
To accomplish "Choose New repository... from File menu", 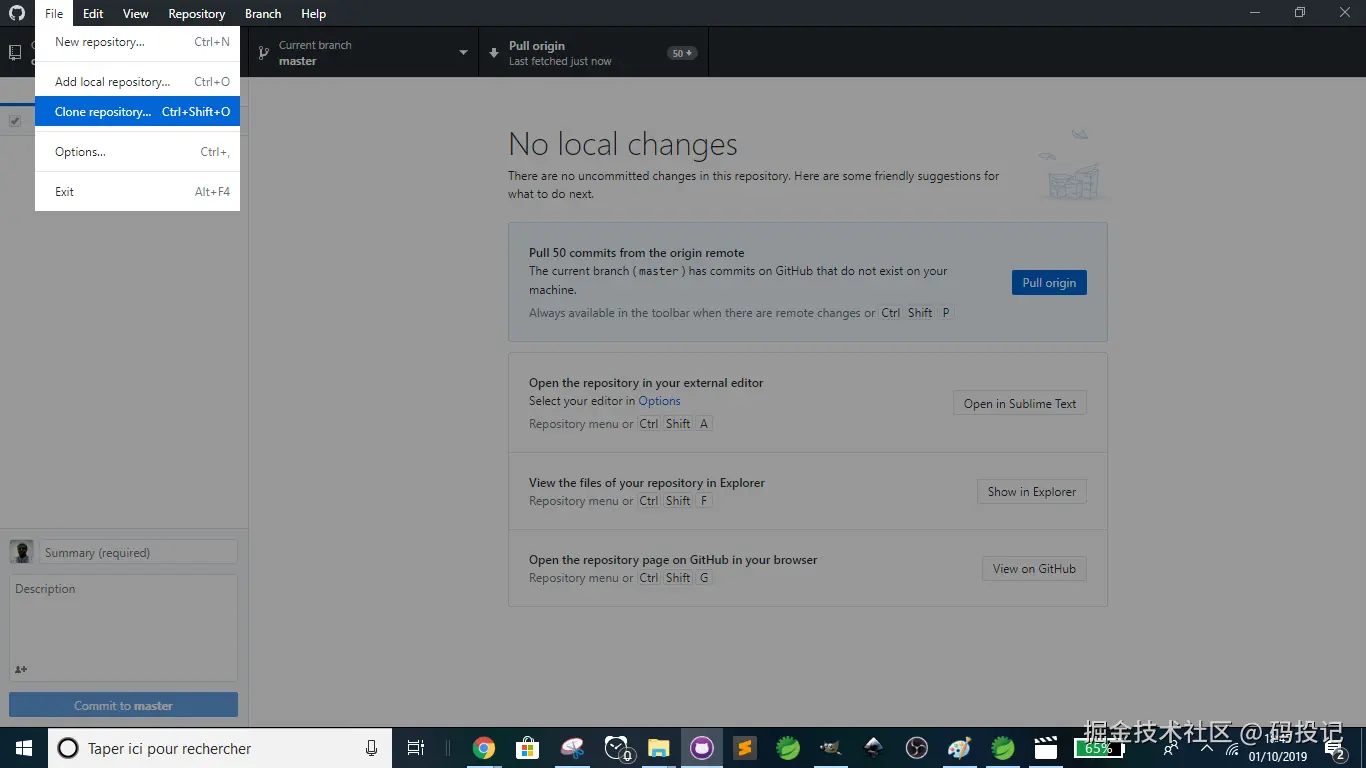I will [x=137, y=42].
